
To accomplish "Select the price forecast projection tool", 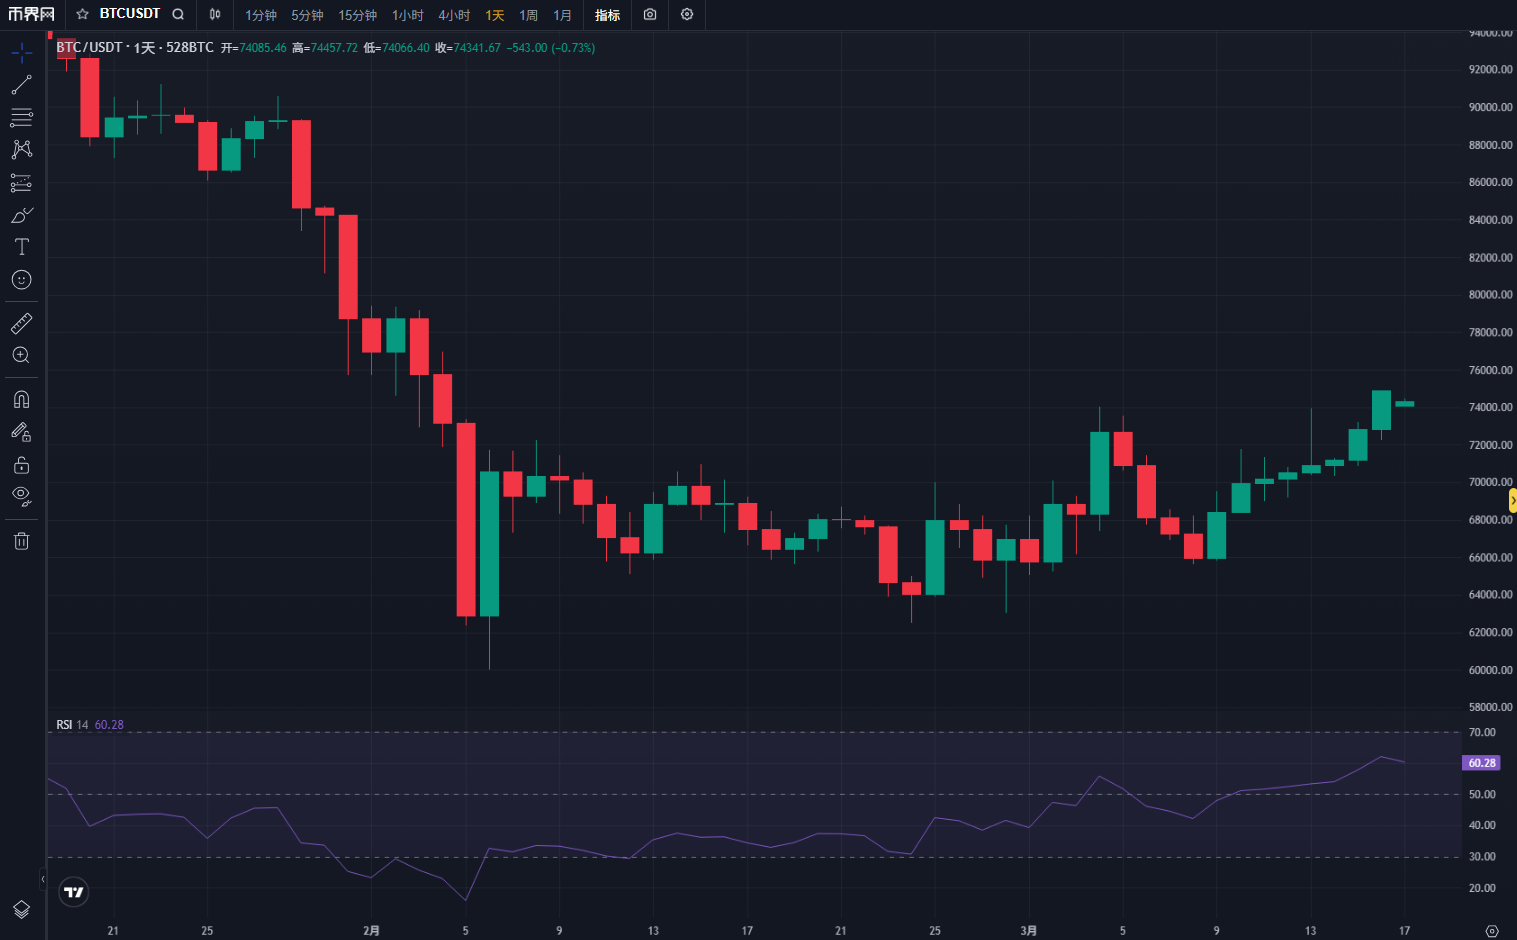I will 21,183.
